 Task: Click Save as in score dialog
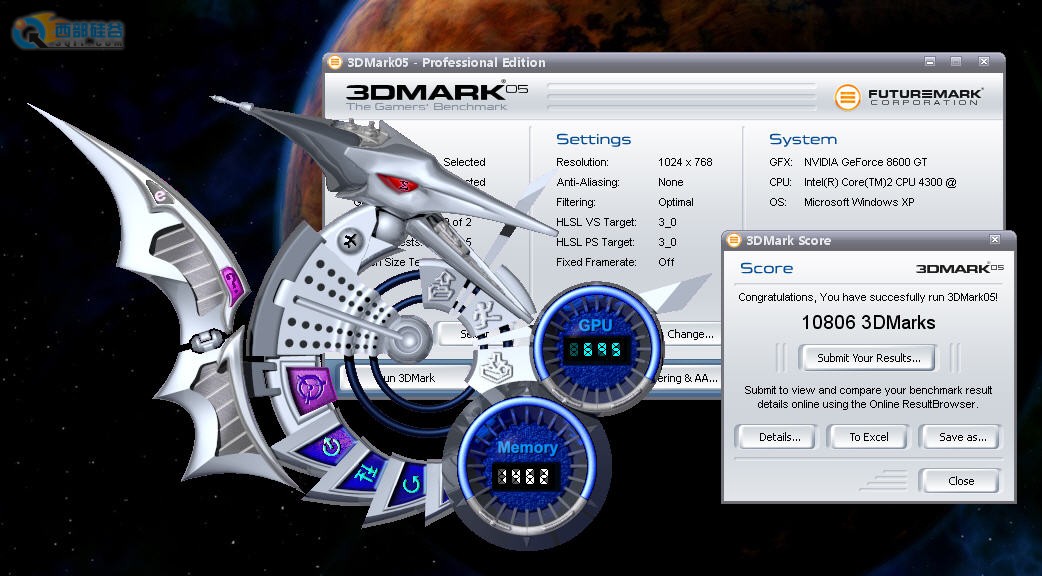(962, 437)
